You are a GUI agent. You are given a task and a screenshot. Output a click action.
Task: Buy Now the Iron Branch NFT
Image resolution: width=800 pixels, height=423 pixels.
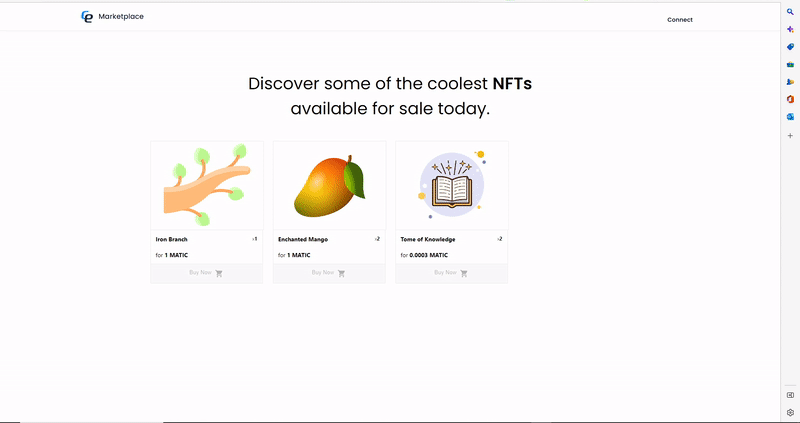point(207,273)
